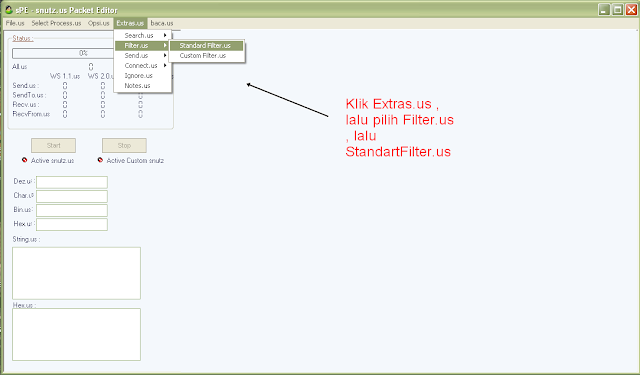Click inside the String.us text area
Image resolution: width=640 pixels, height=375 pixels.
click(x=76, y=273)
